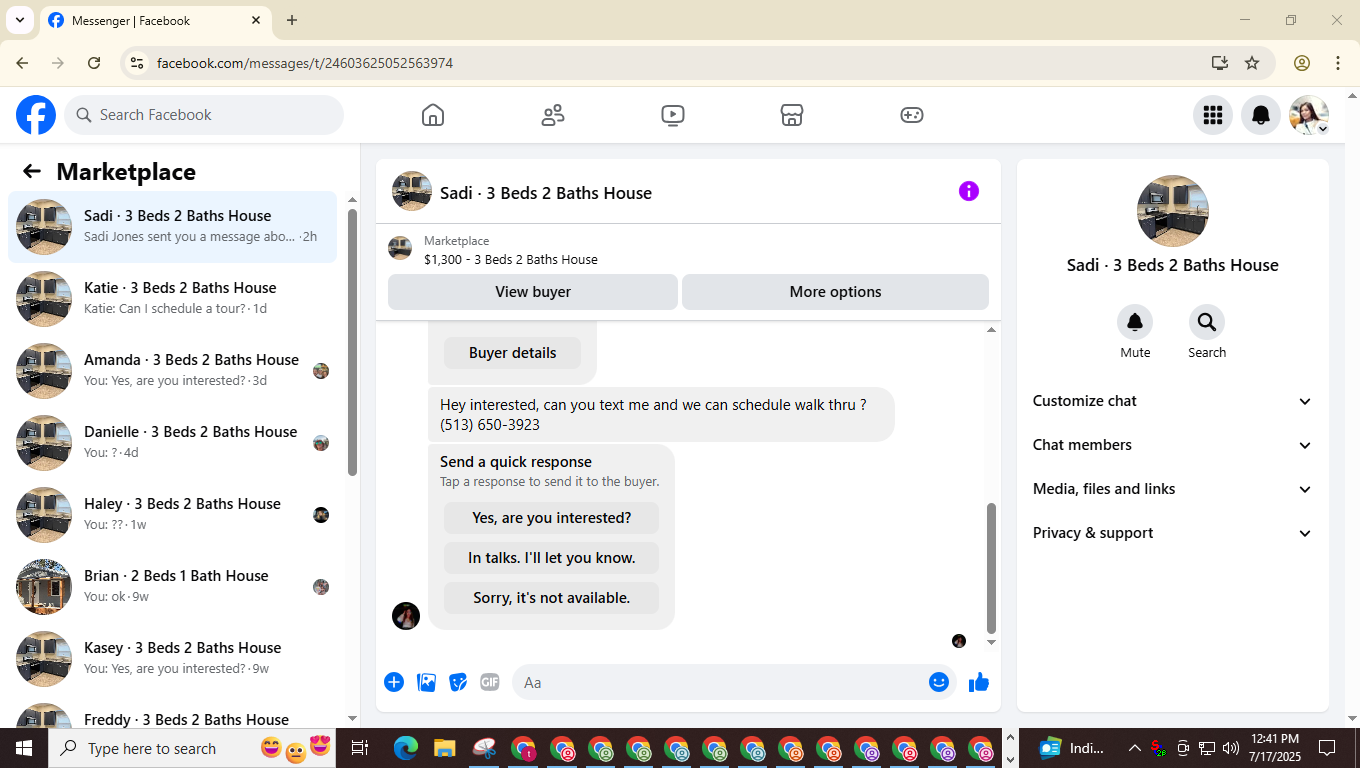Screen dimensions: 1360x768
Task: Open the Brian 2 Beds 1 Bath conversation
Action: 172,587
